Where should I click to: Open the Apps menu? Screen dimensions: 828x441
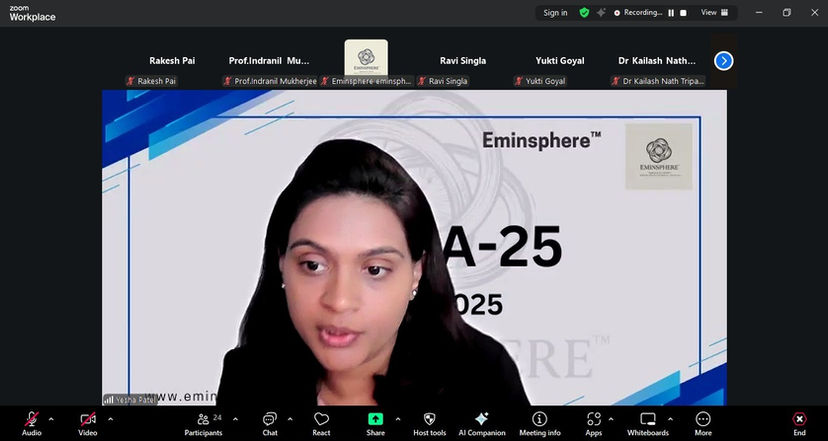(x=594, y=424)
